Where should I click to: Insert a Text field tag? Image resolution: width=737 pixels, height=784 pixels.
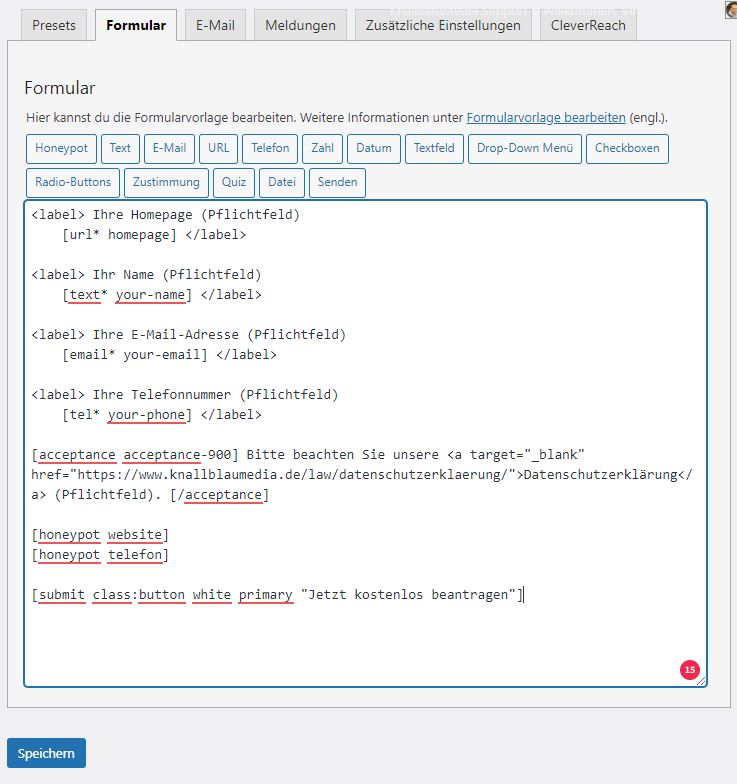point(120,148)
